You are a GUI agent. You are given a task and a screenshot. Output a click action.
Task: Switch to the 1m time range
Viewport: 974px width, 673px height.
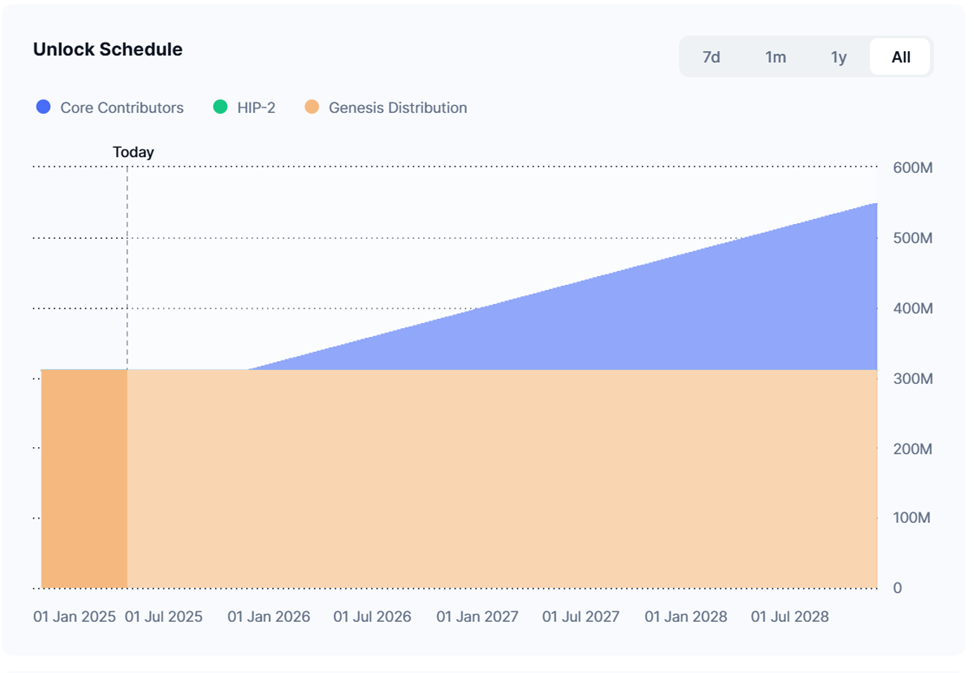(x=775, y=57)
